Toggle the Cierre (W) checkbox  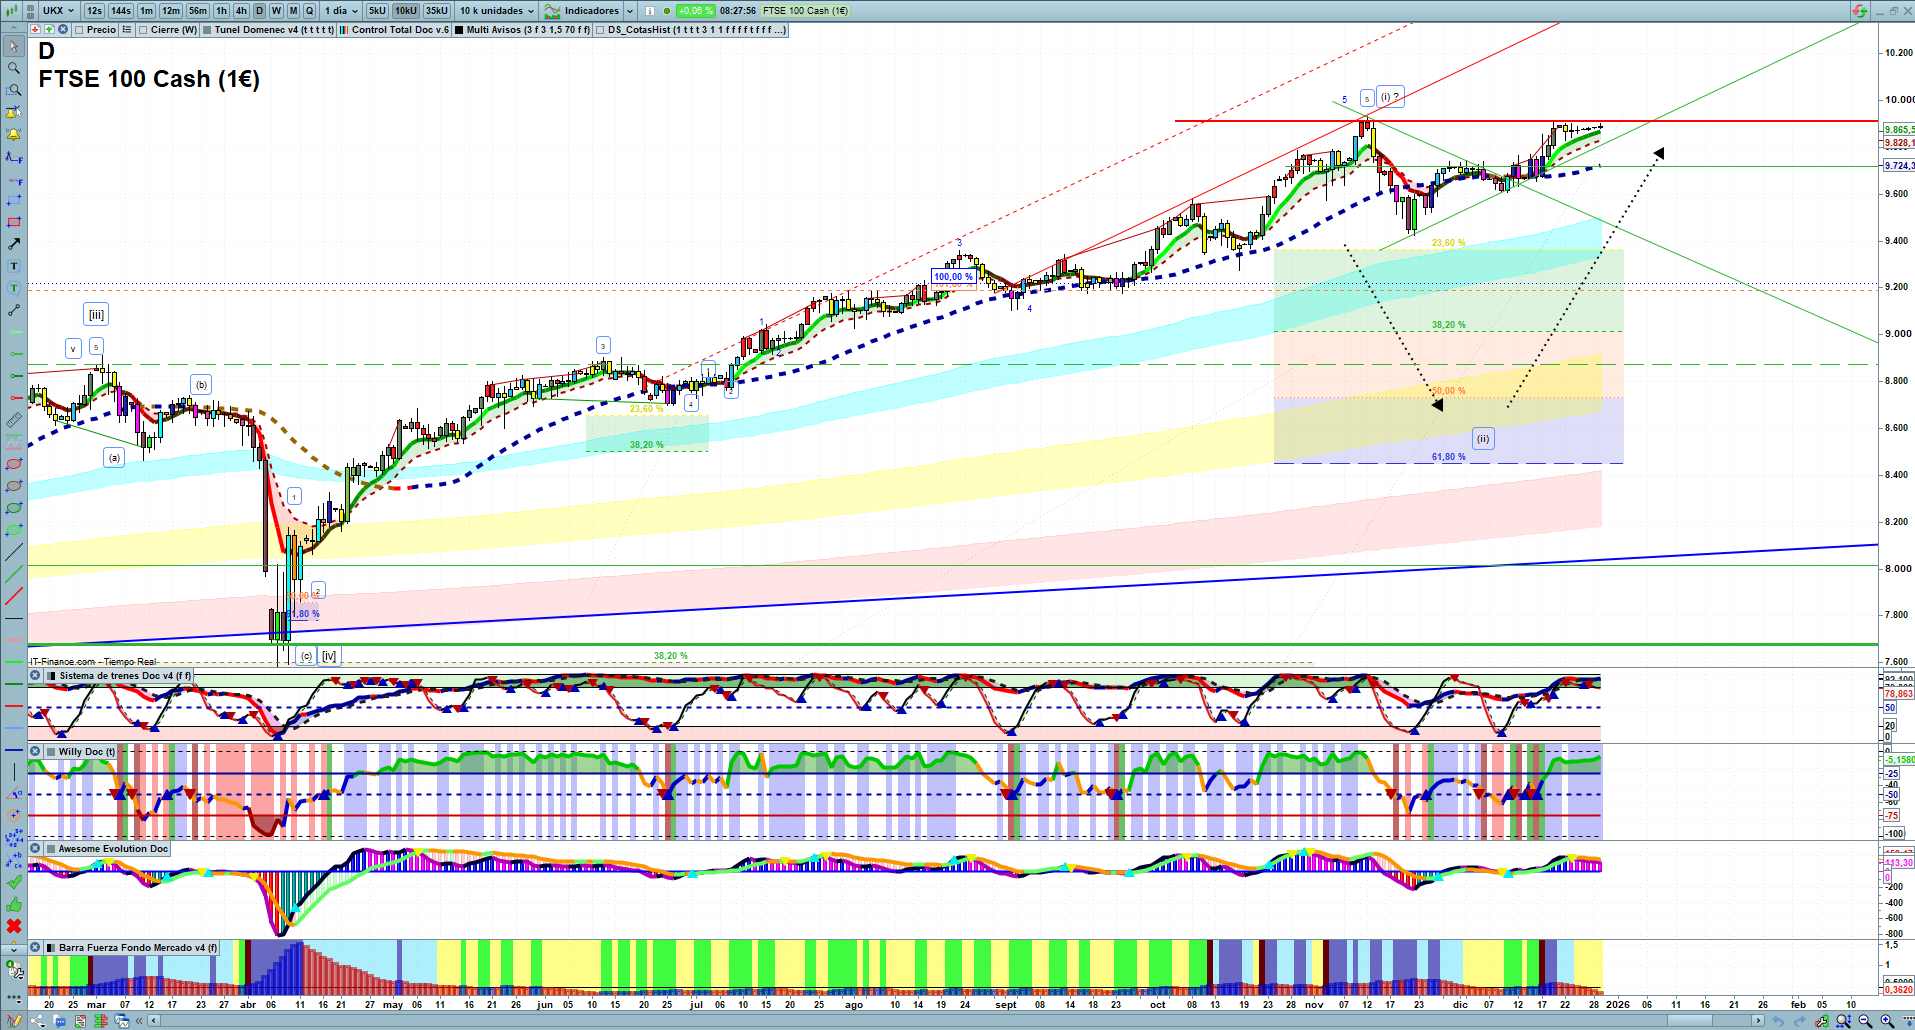click(144, 30)
